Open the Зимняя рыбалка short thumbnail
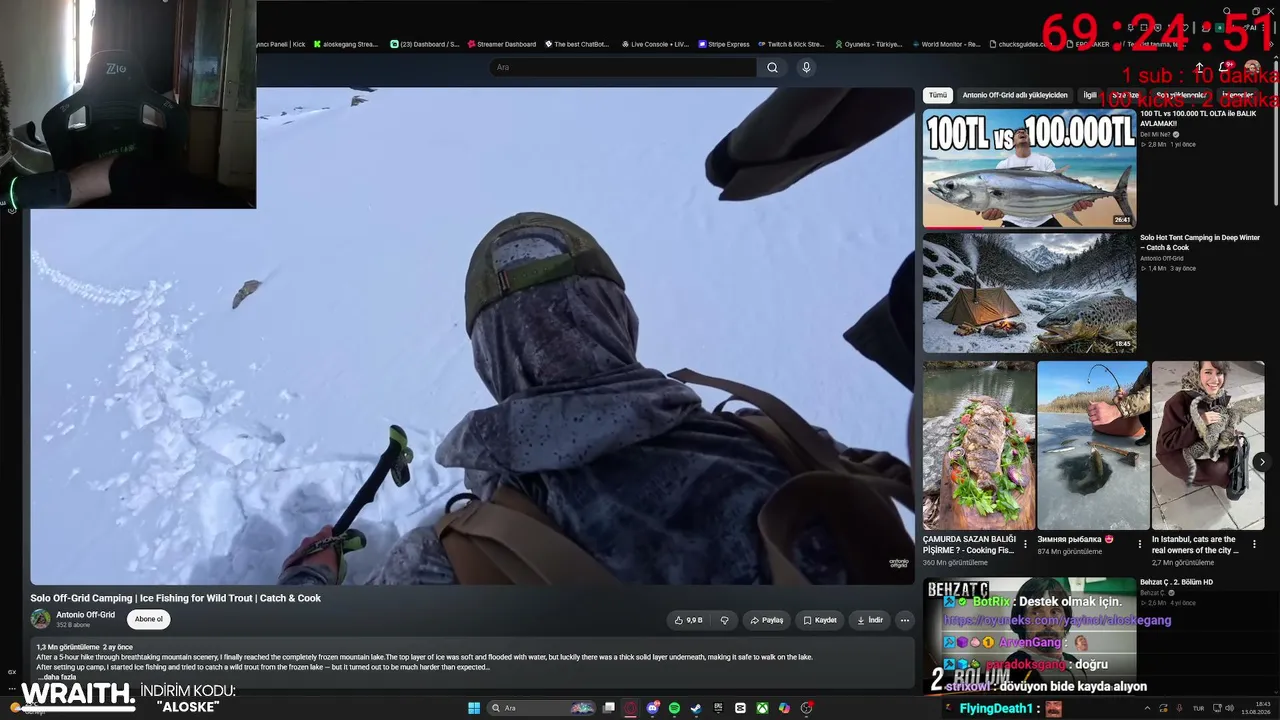Screen dimensions: 1280x720 click(1093, 445)
